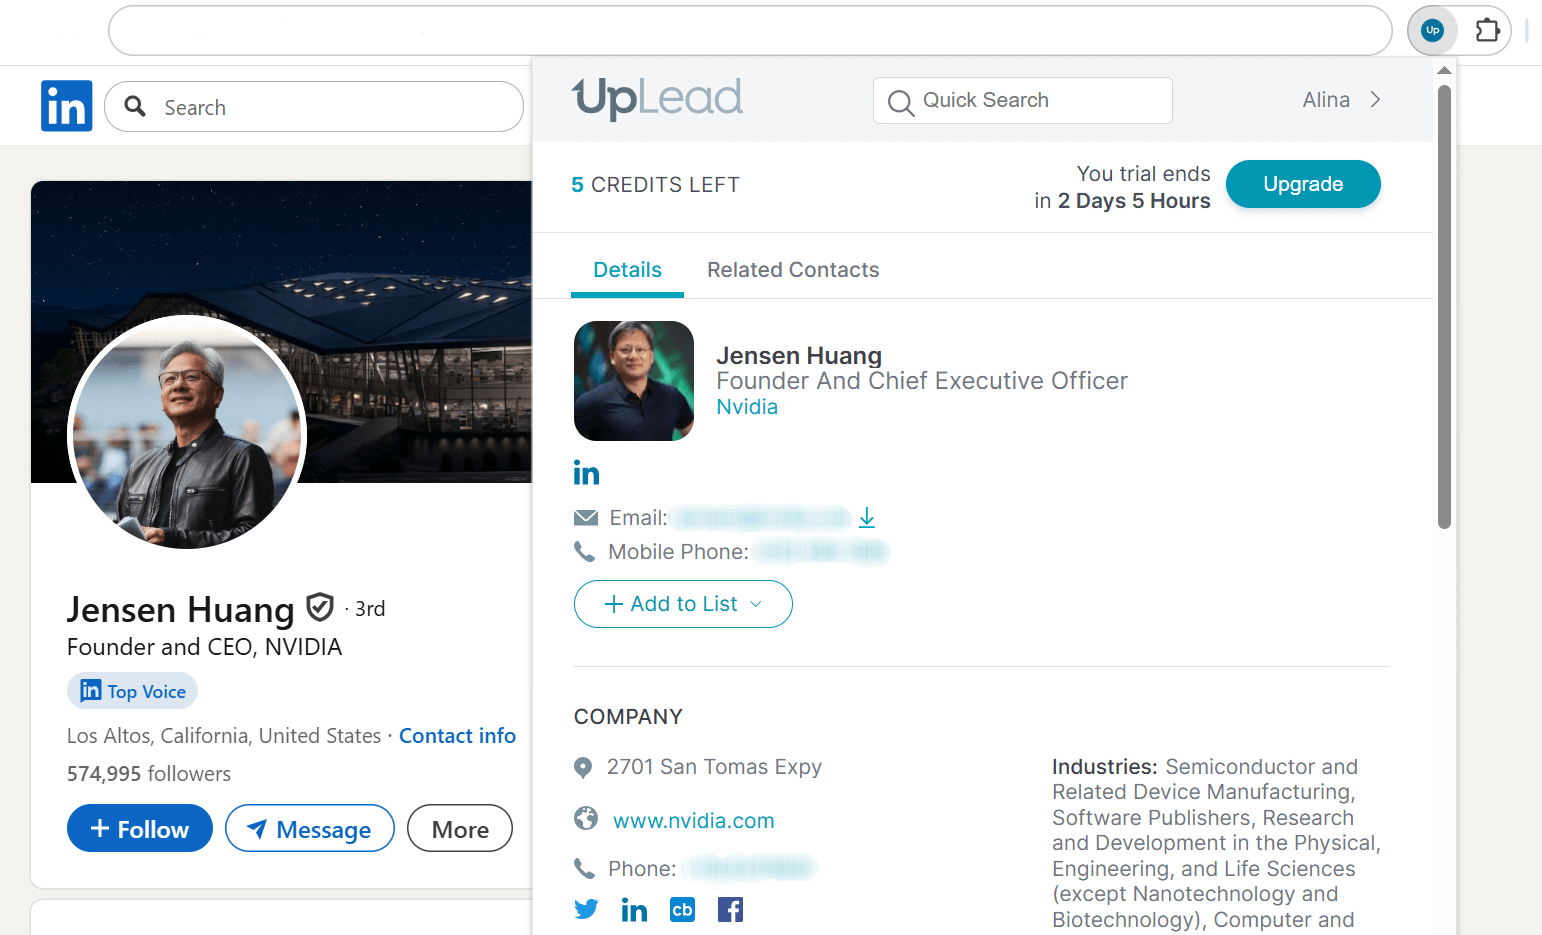
Task: Open the contact's LinkedIn icon under the photo
Action: click(x=586, y=473)
